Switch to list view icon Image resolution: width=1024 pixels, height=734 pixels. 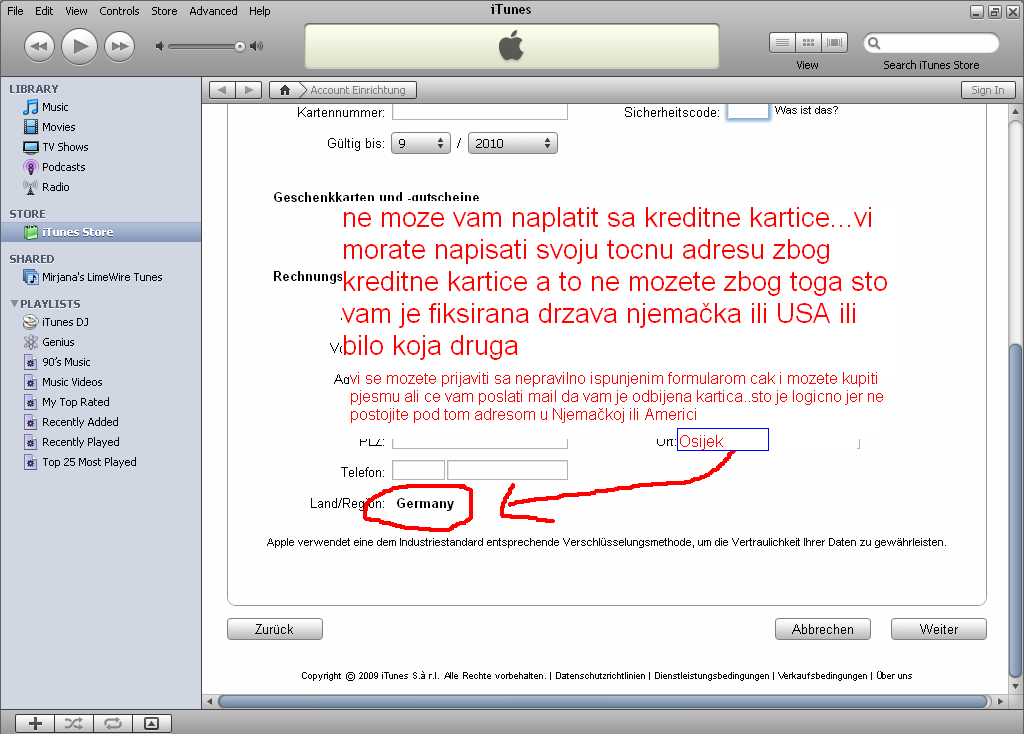coord(782,42)
